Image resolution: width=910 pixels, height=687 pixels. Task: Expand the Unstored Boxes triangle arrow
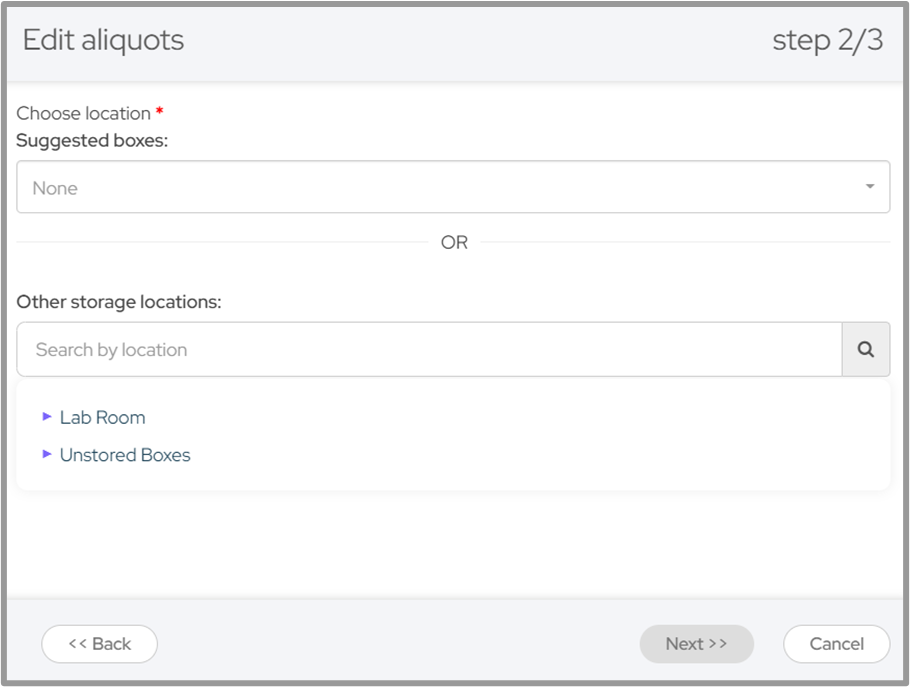(47, 454)
